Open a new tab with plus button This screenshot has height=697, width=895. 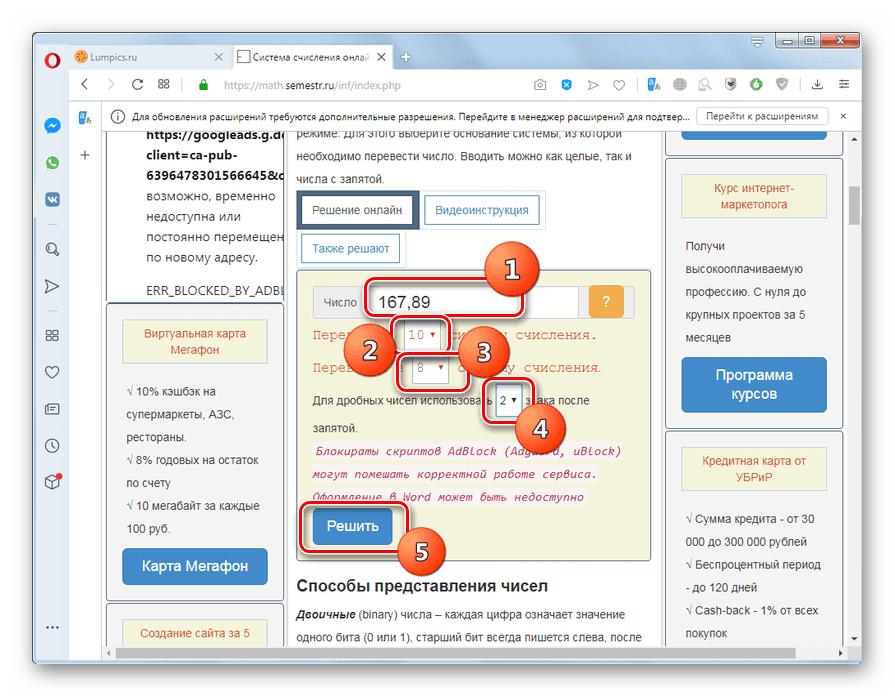406,57
